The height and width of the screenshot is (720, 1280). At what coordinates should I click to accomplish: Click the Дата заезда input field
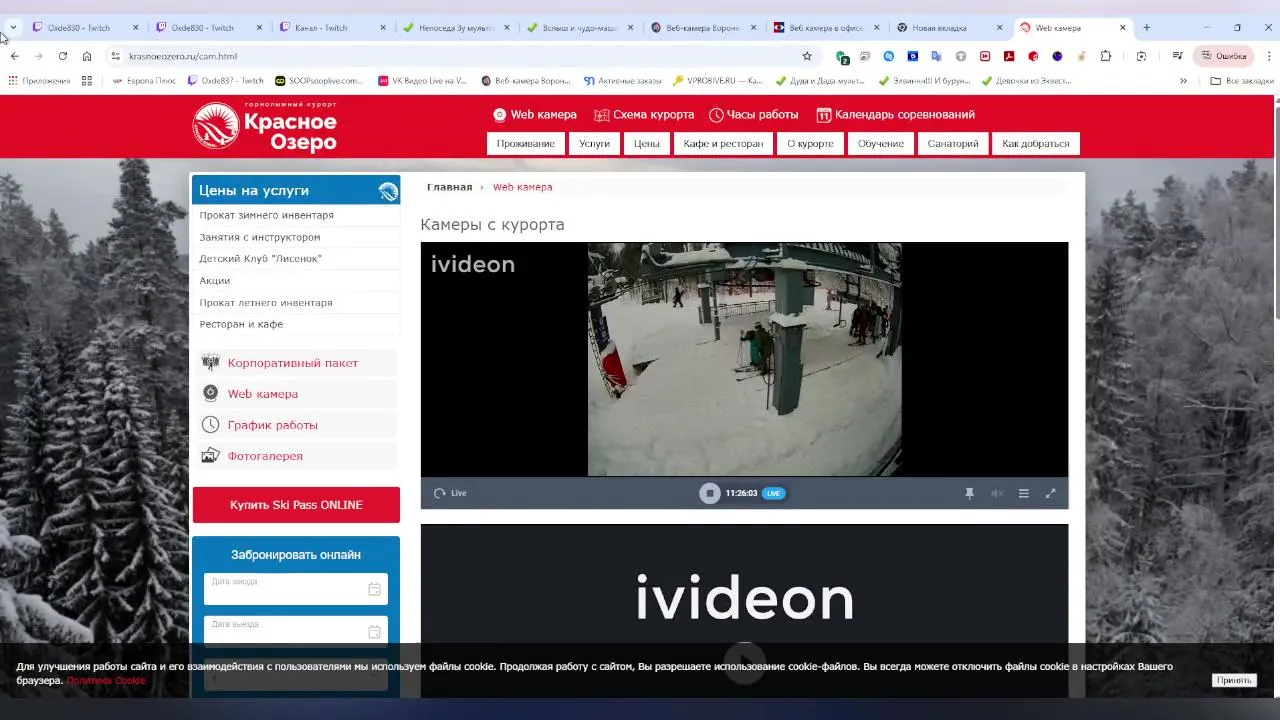click(296, 589)
